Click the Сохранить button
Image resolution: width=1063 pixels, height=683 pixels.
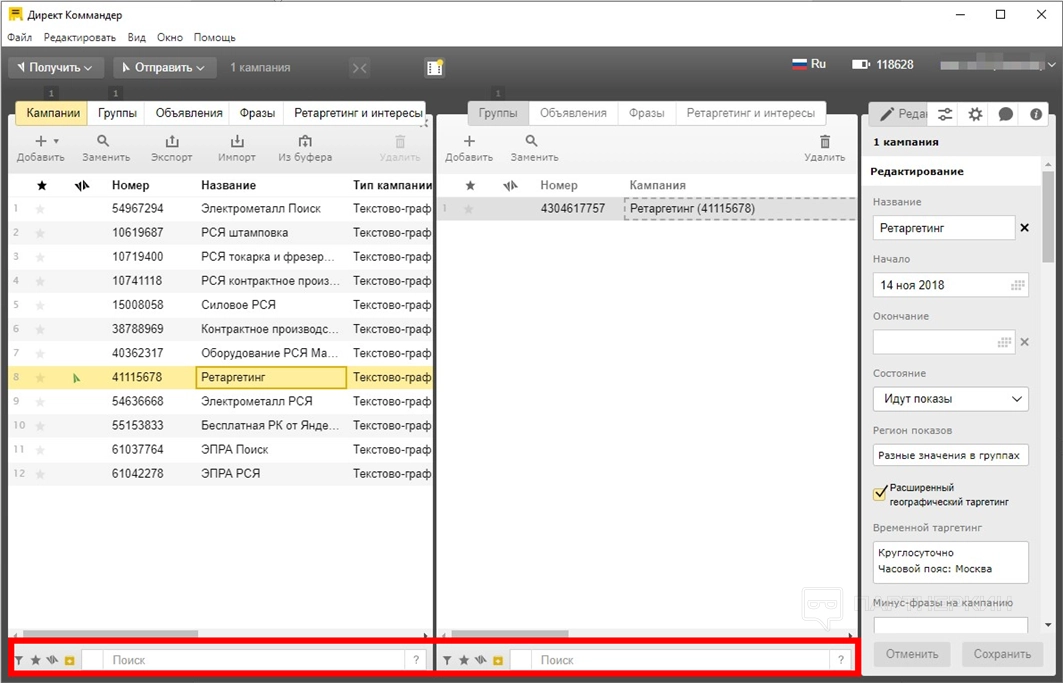coord(1002,654)
